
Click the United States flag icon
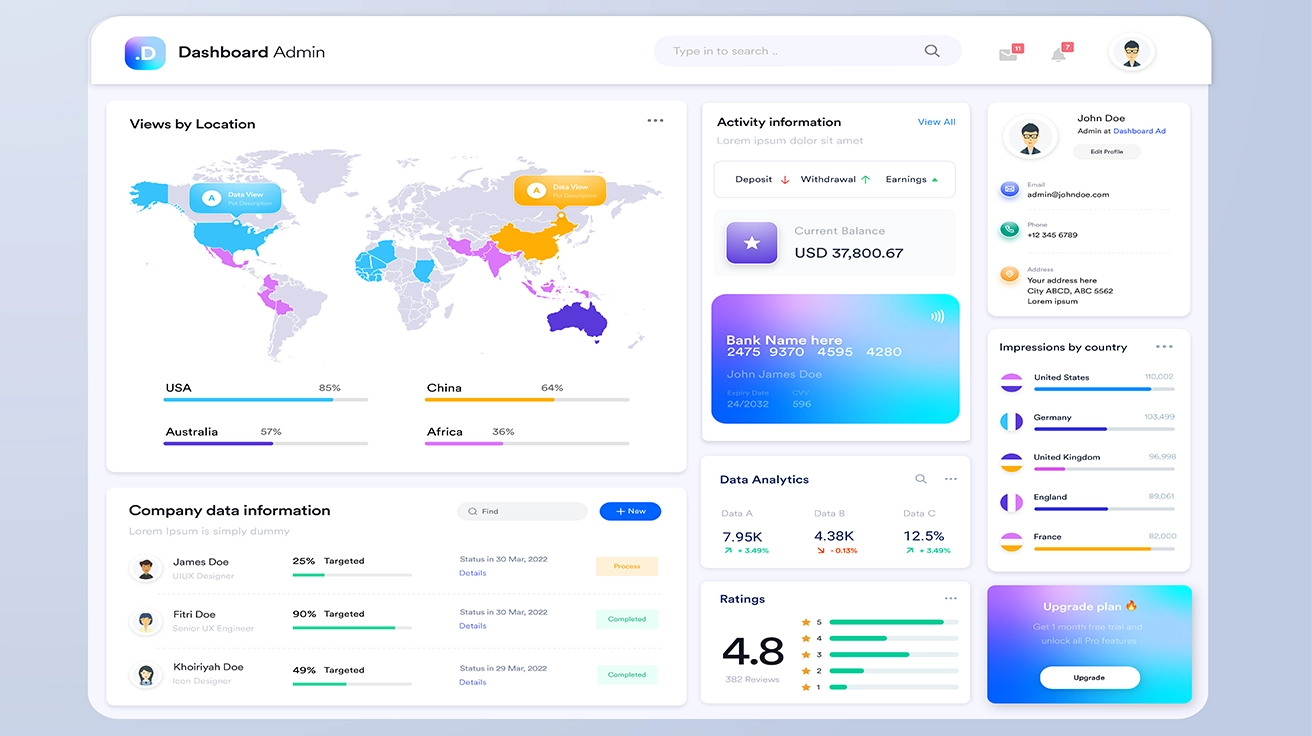1012,382
